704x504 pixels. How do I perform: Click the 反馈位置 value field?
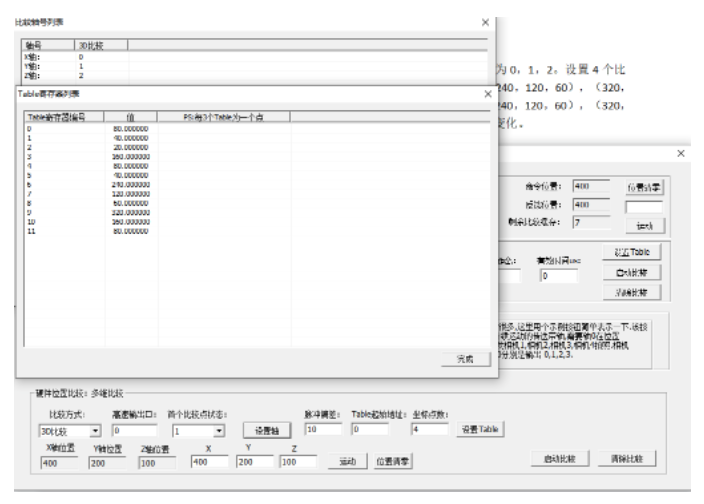[591, 205]
